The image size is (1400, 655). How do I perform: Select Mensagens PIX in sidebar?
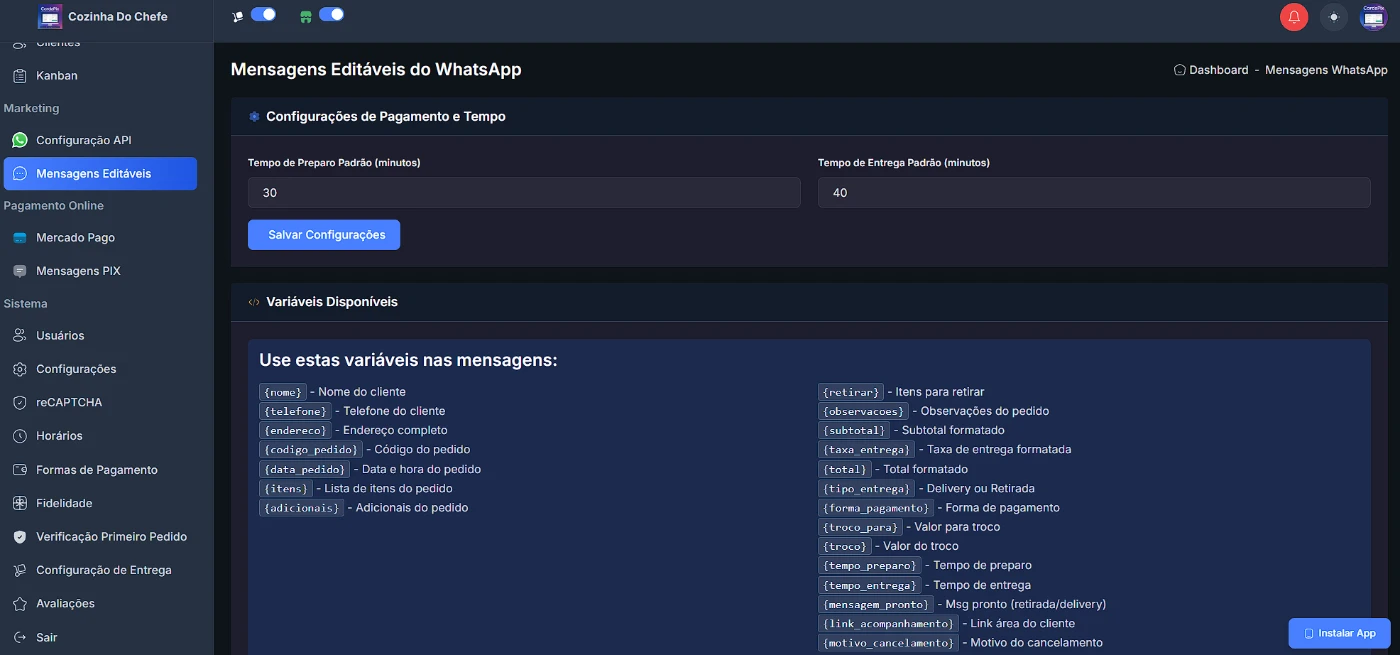(78, 271)
